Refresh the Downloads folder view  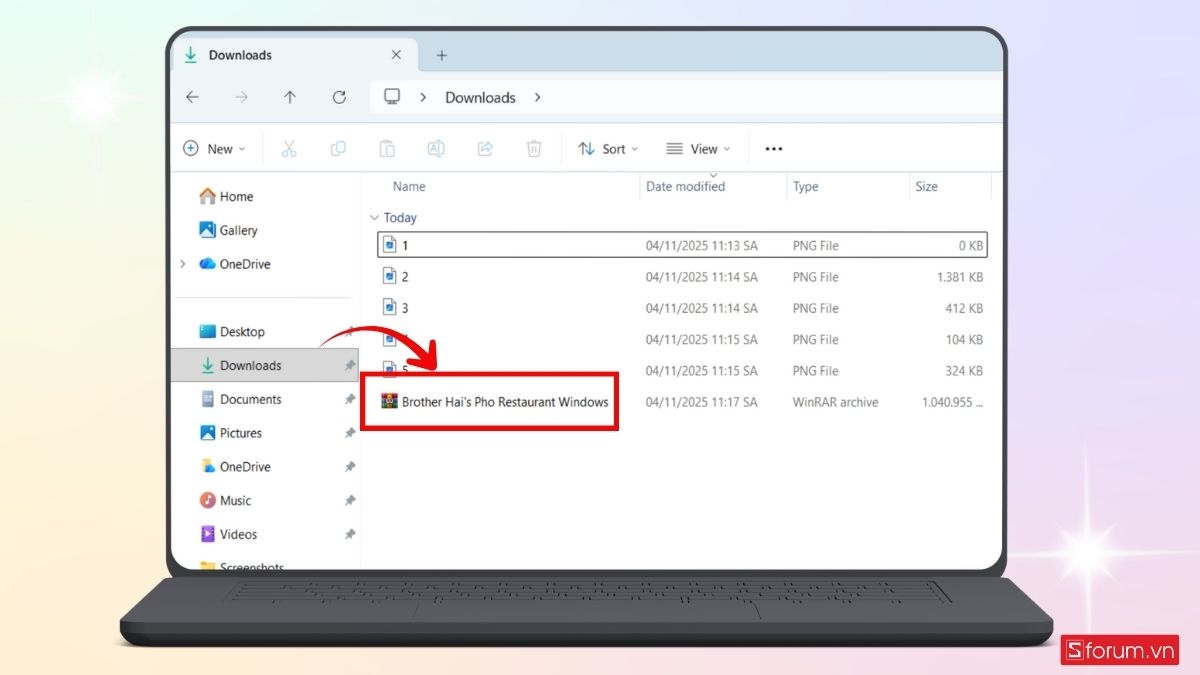coord(339,97)
